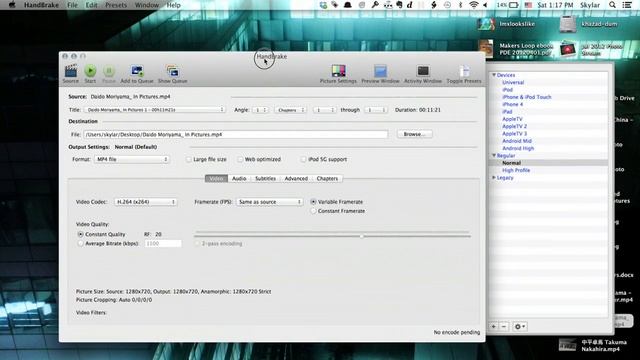Open the Presets menu

pos(116,5)
